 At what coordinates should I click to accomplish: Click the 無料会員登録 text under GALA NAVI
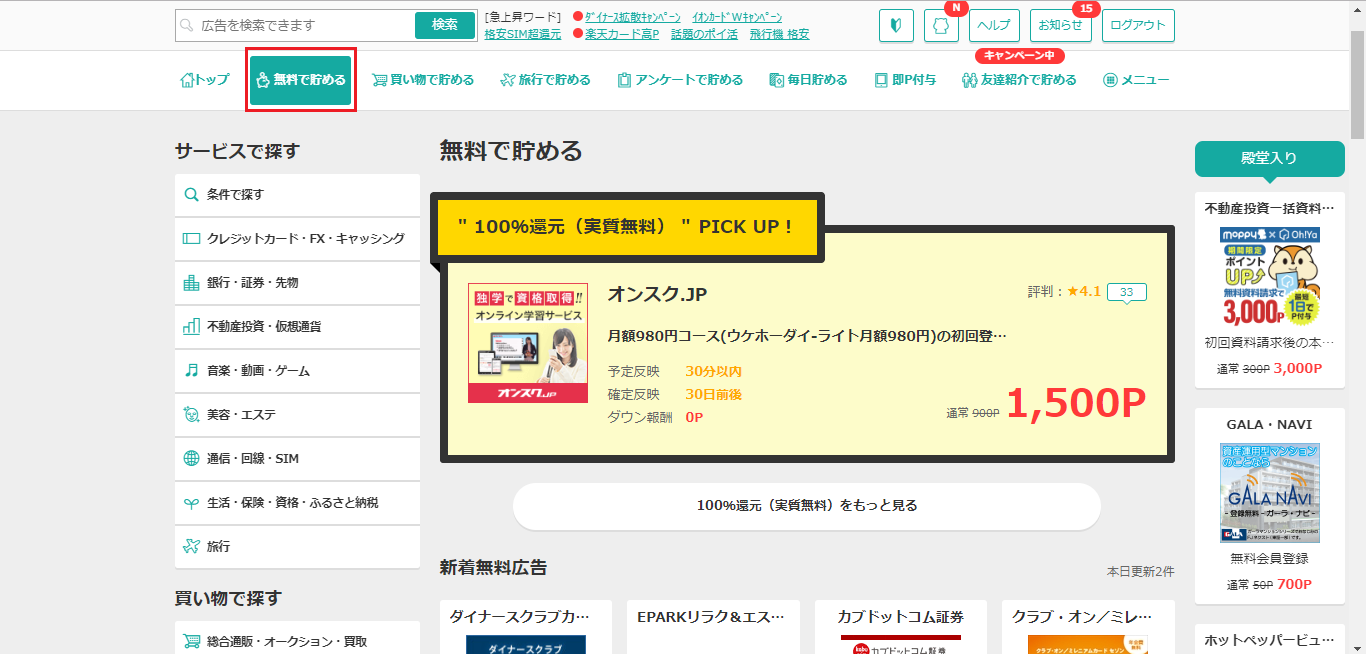click(x=1270, y=559)
